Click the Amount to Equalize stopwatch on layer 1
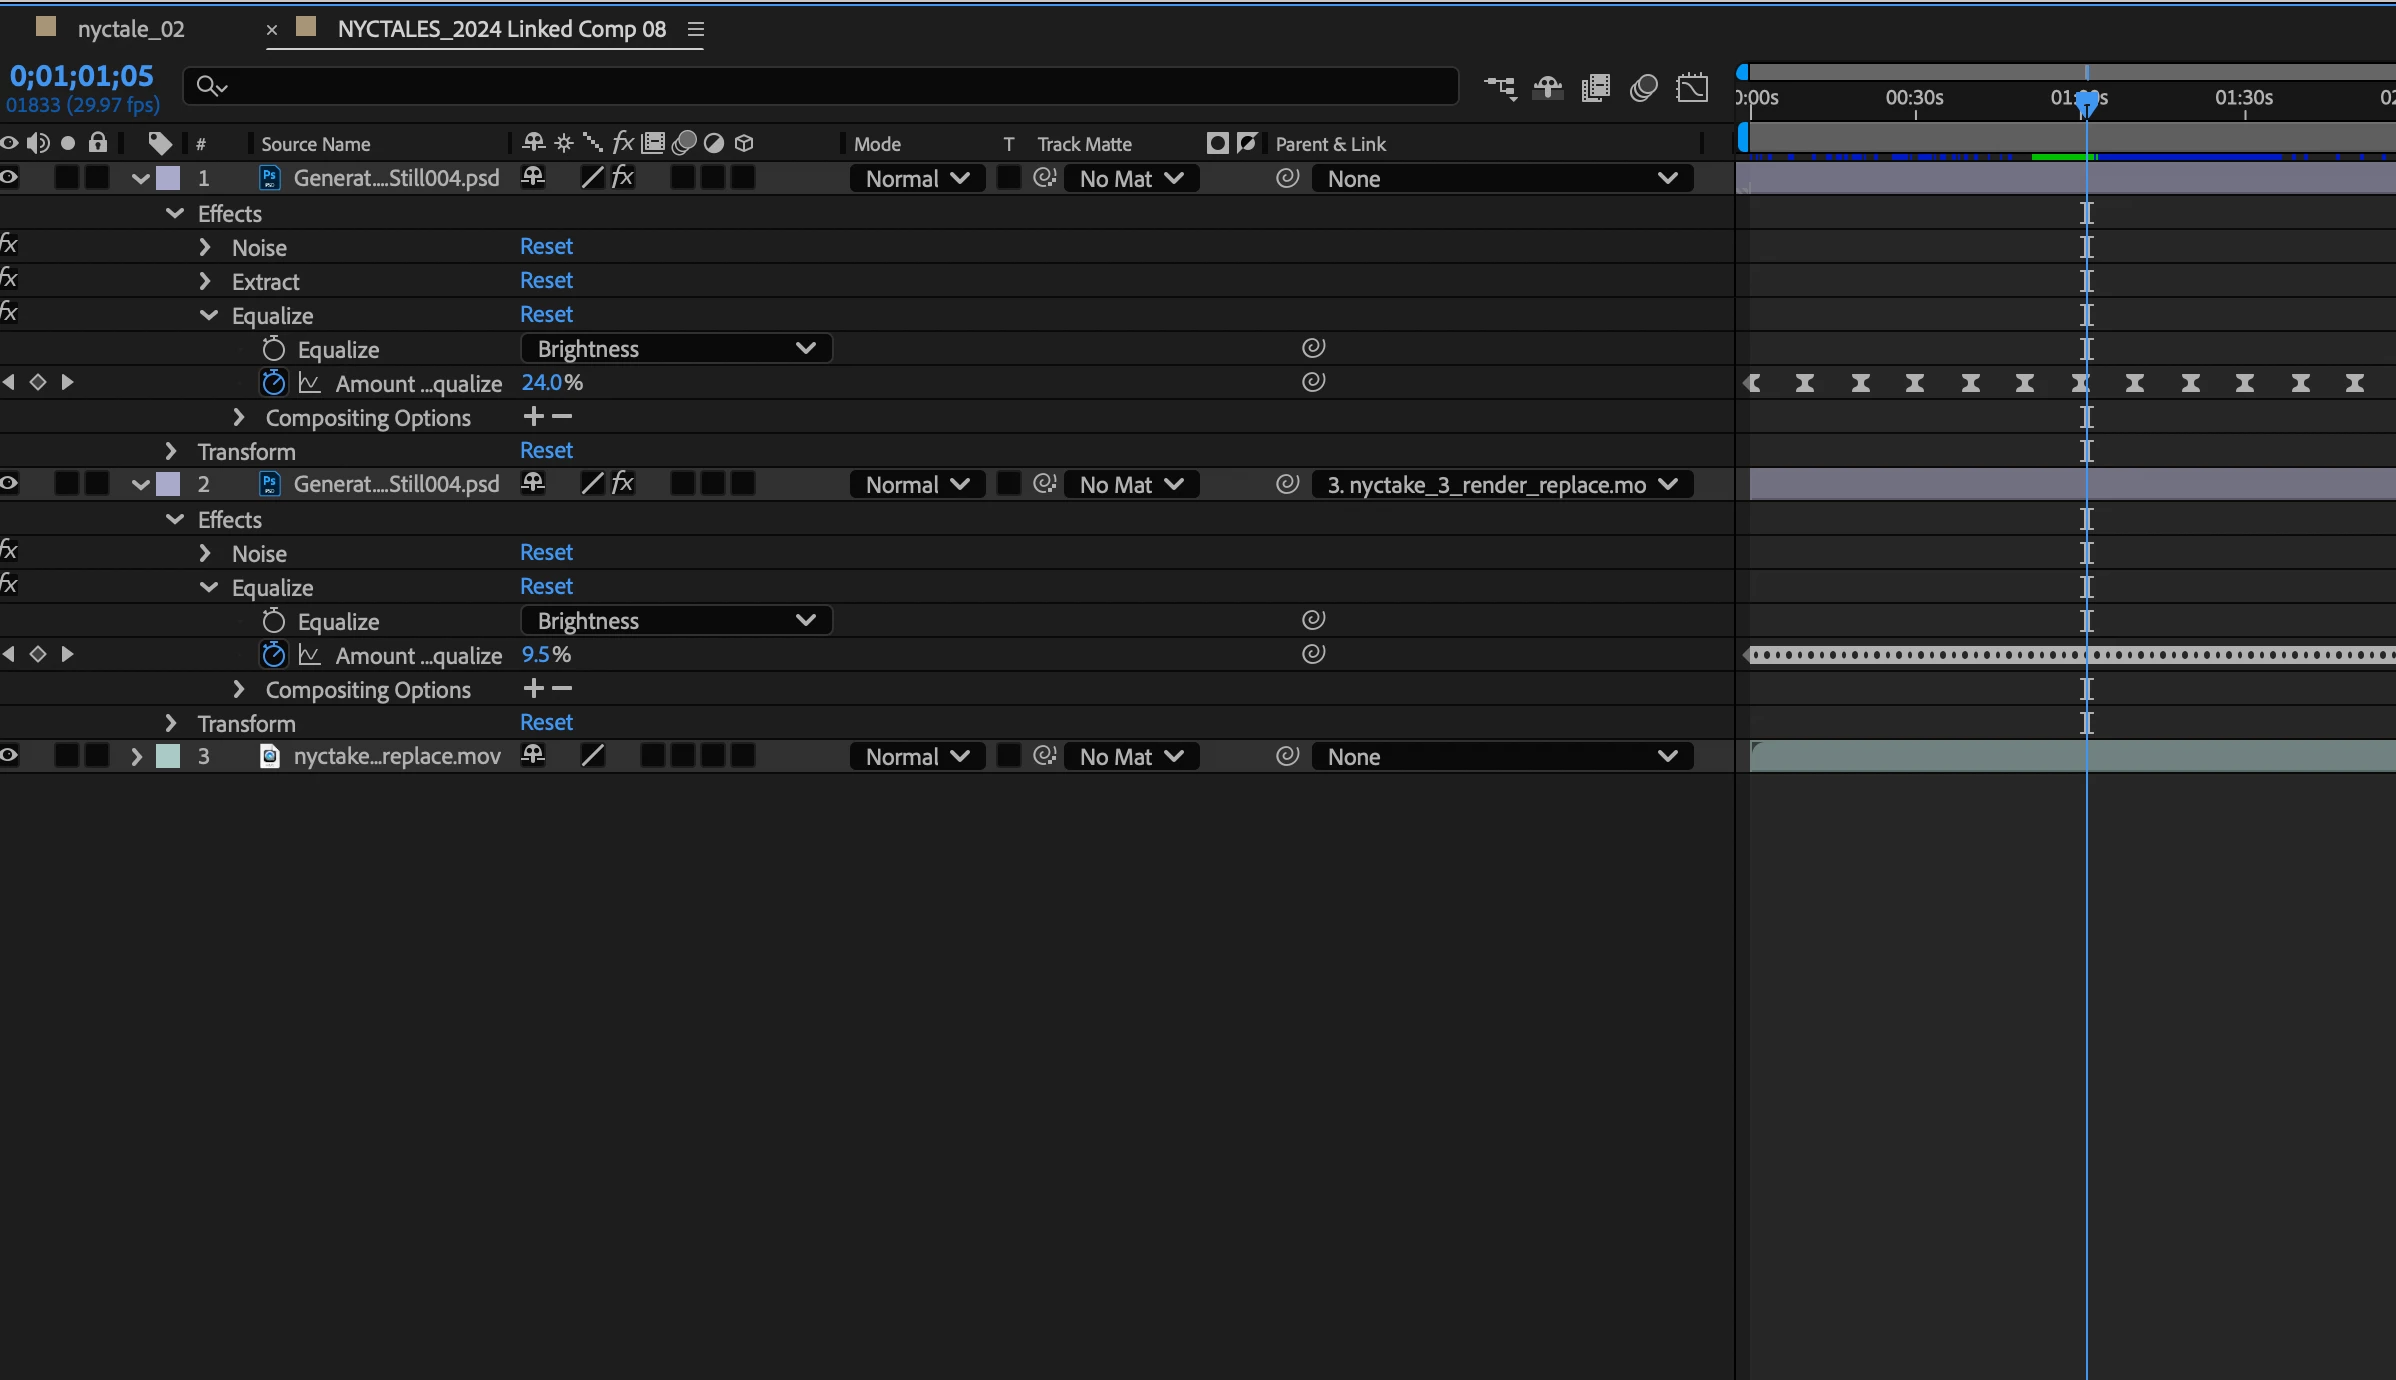The height and width of the screenshot is (1380, 2396). tap(273, 383)
